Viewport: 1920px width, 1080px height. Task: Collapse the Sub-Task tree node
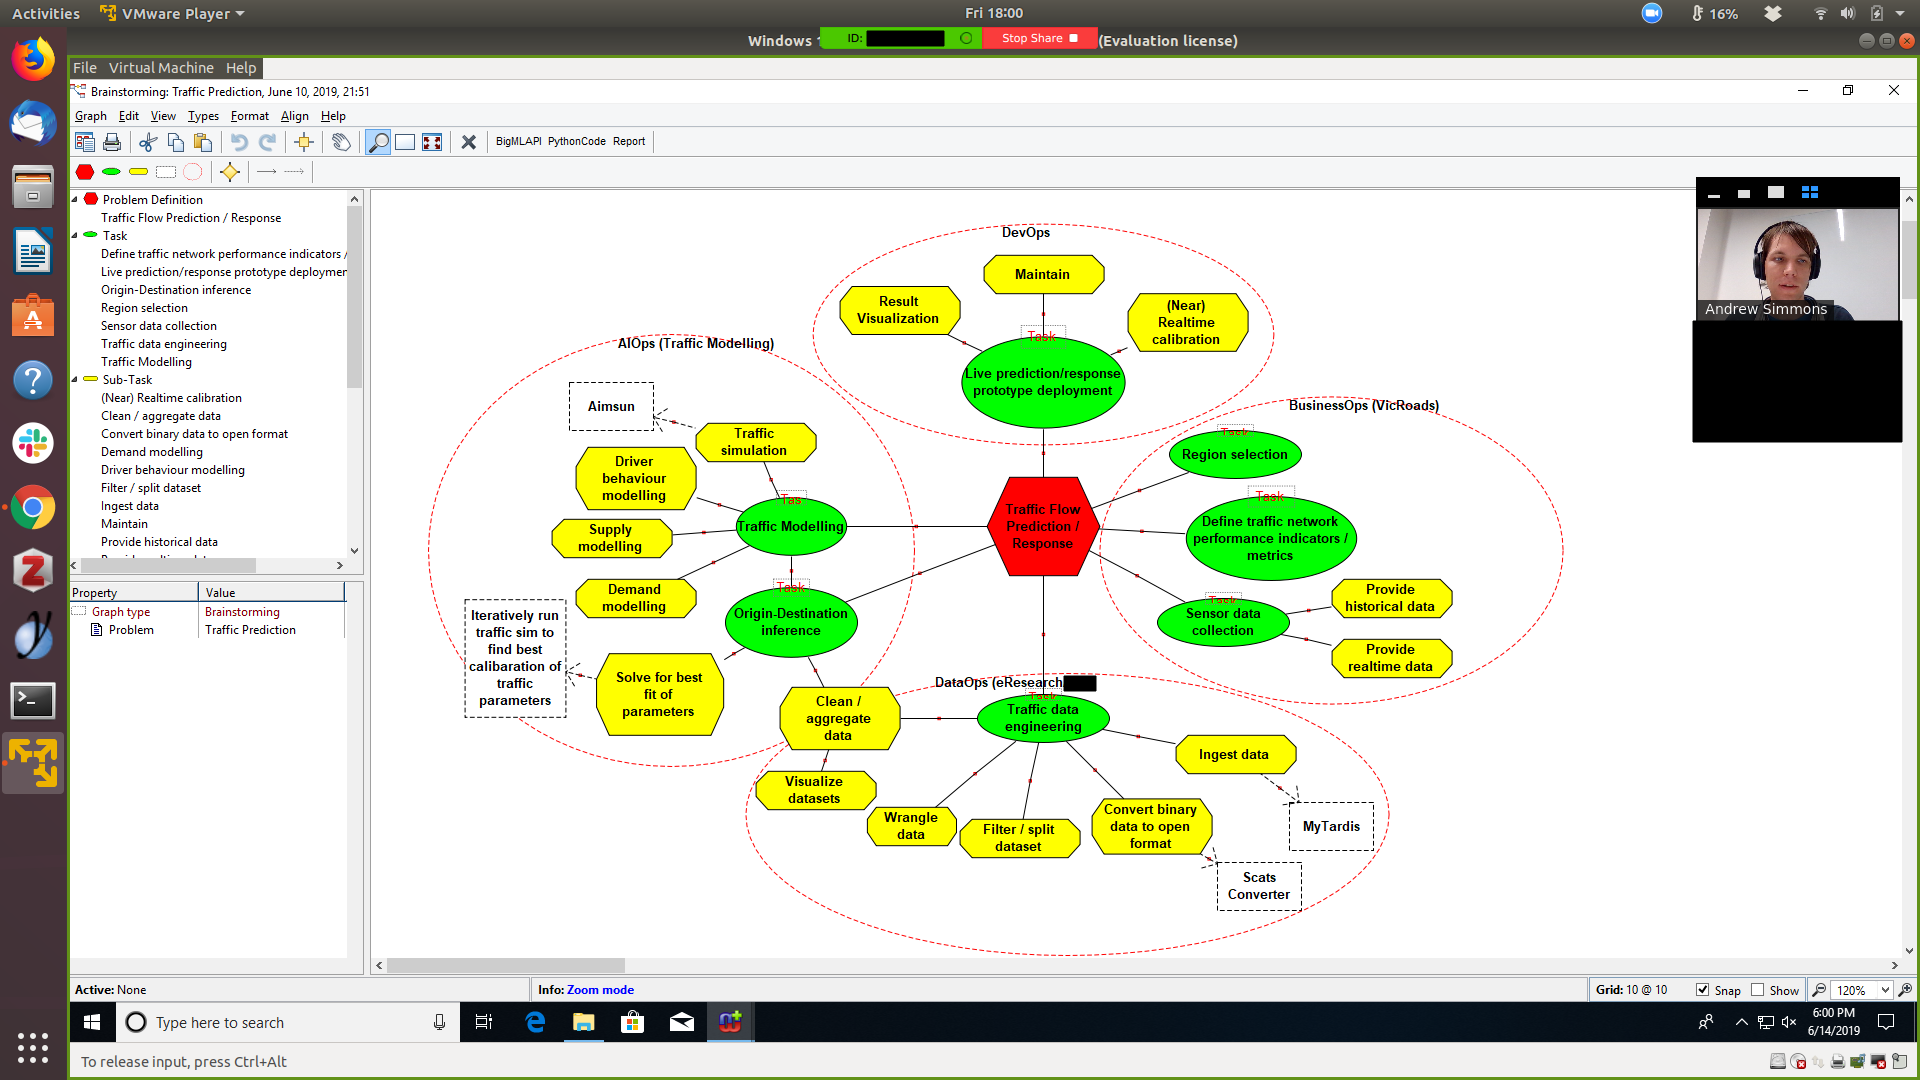point(75,379)
